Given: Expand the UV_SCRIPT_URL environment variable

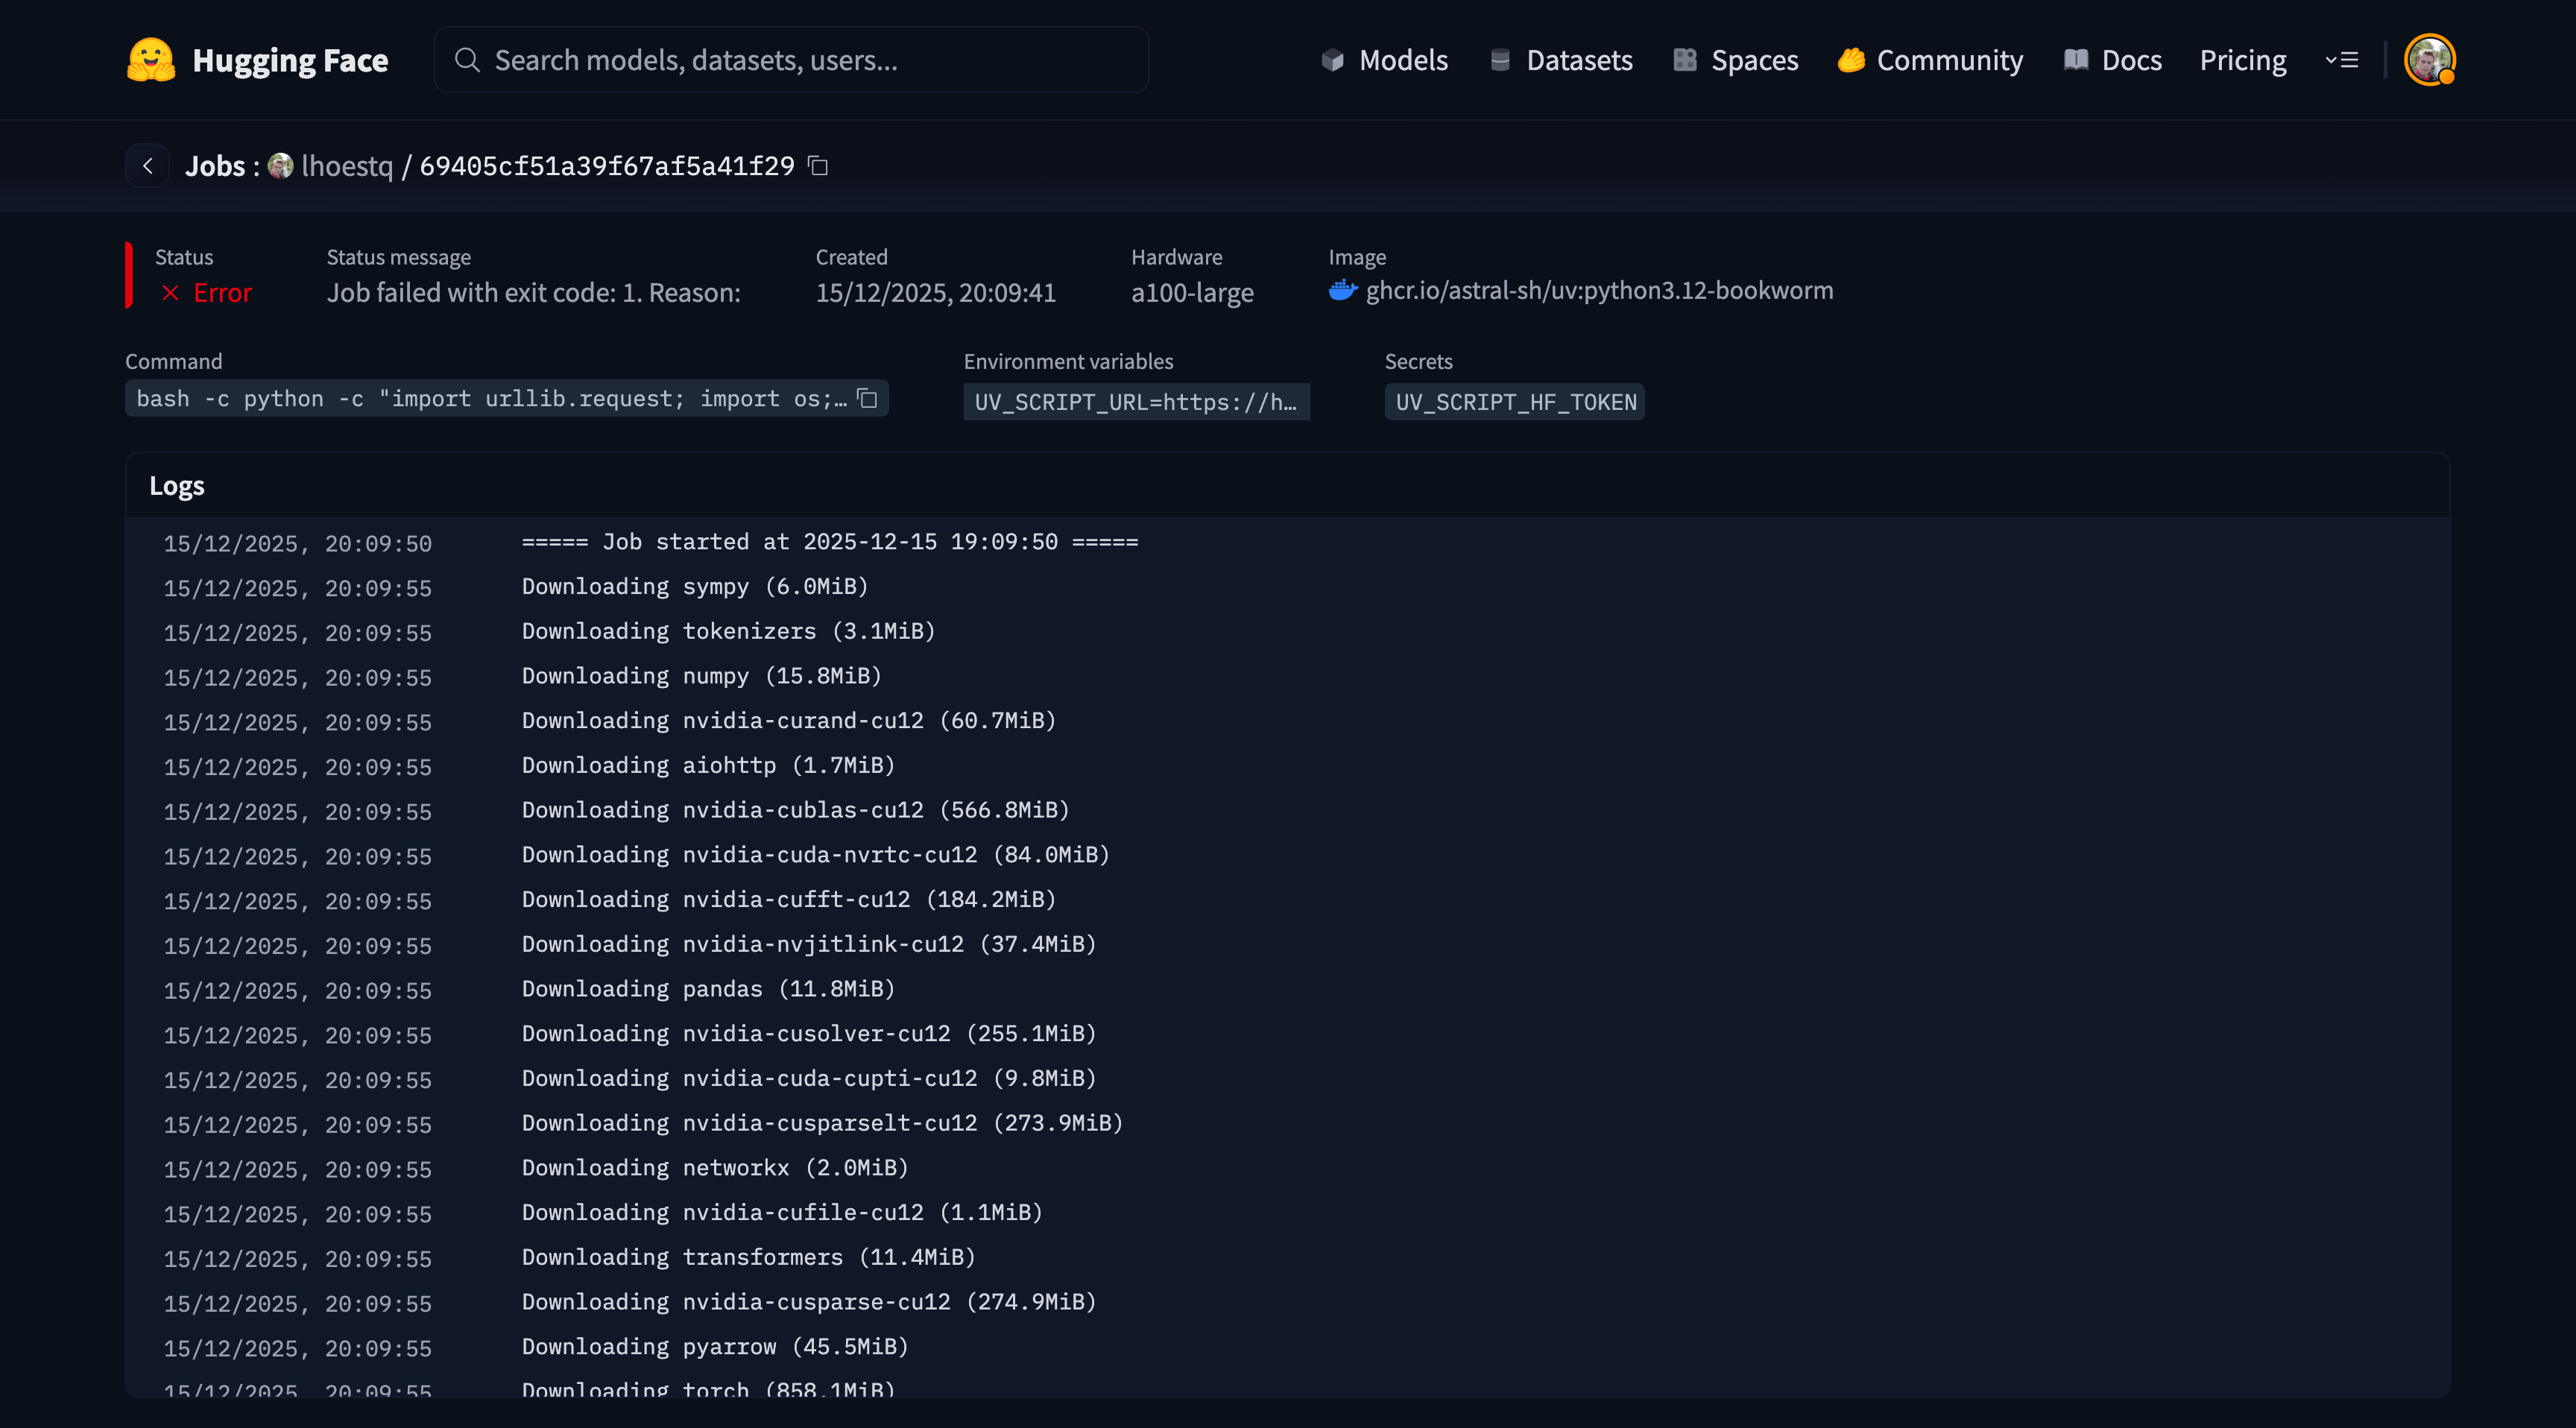Looking at the screenshot, I should click(1135, 402).
